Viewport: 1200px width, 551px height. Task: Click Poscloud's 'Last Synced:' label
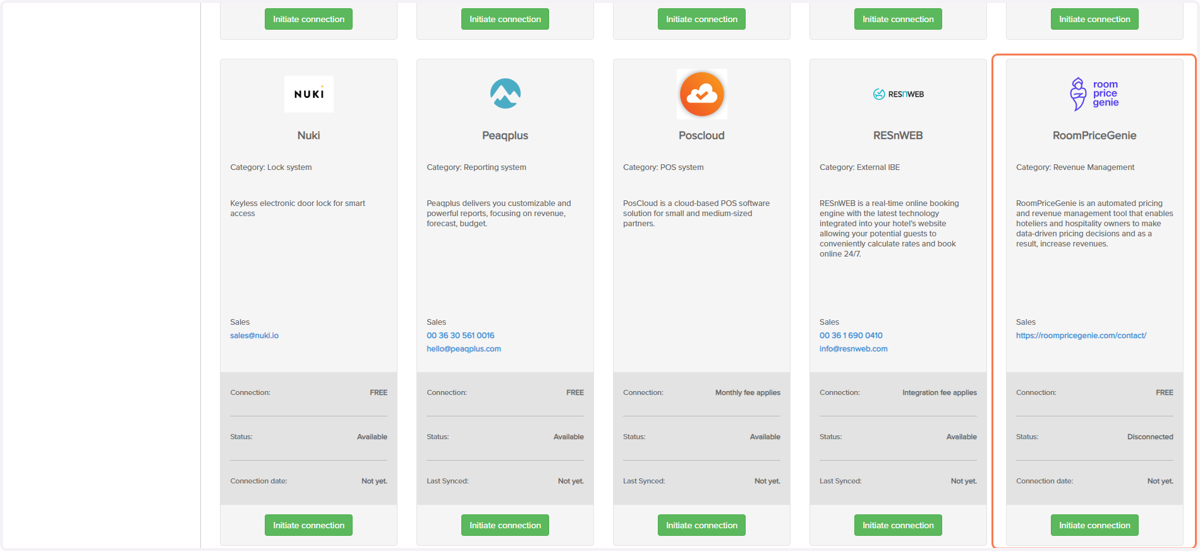(x=644, y=481)
